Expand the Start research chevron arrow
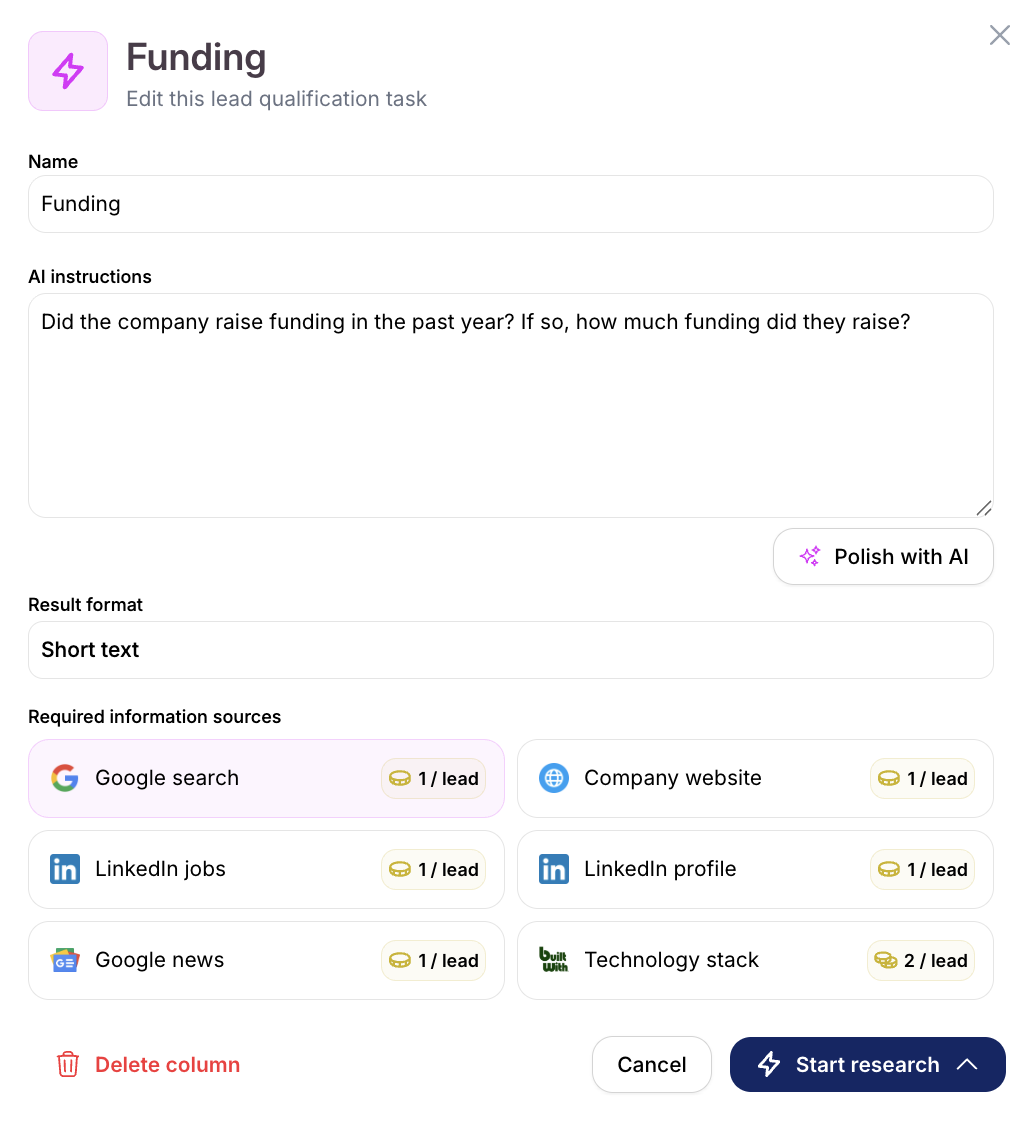Screen dimensions: 1033x1124 [x=967, y=1064]
